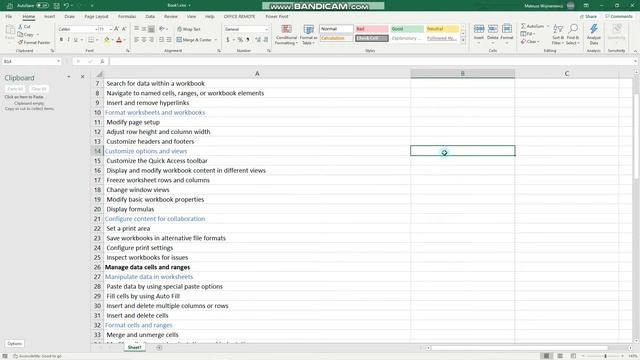Open the Merge & Center dropdown arrow
Viewport: 640px width, 360px height.
216,40
